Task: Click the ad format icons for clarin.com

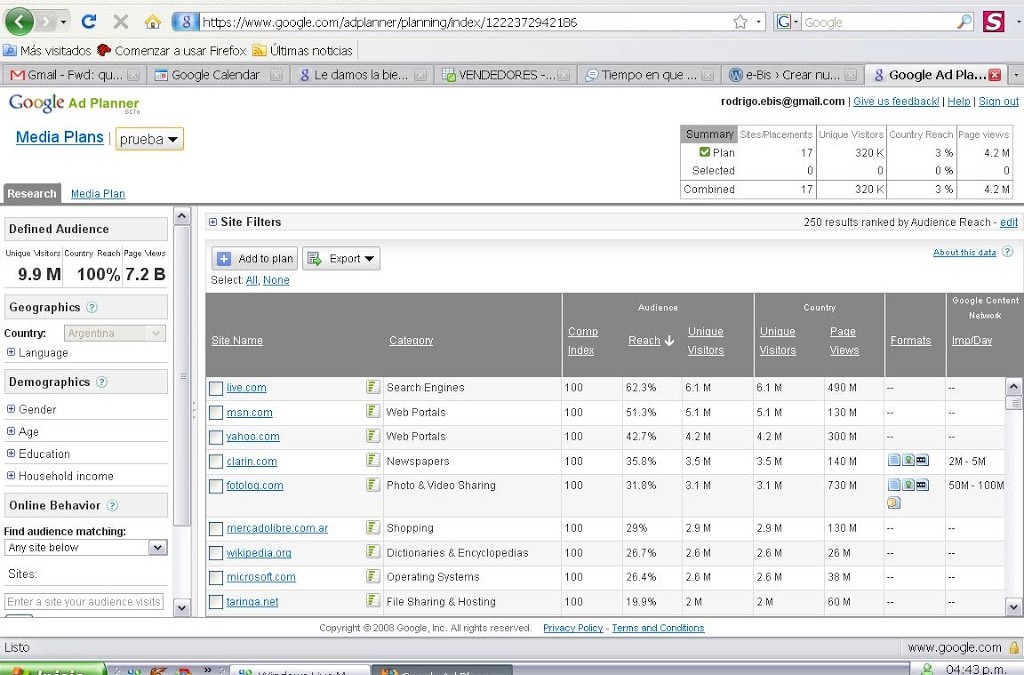Action: point(907,460)
